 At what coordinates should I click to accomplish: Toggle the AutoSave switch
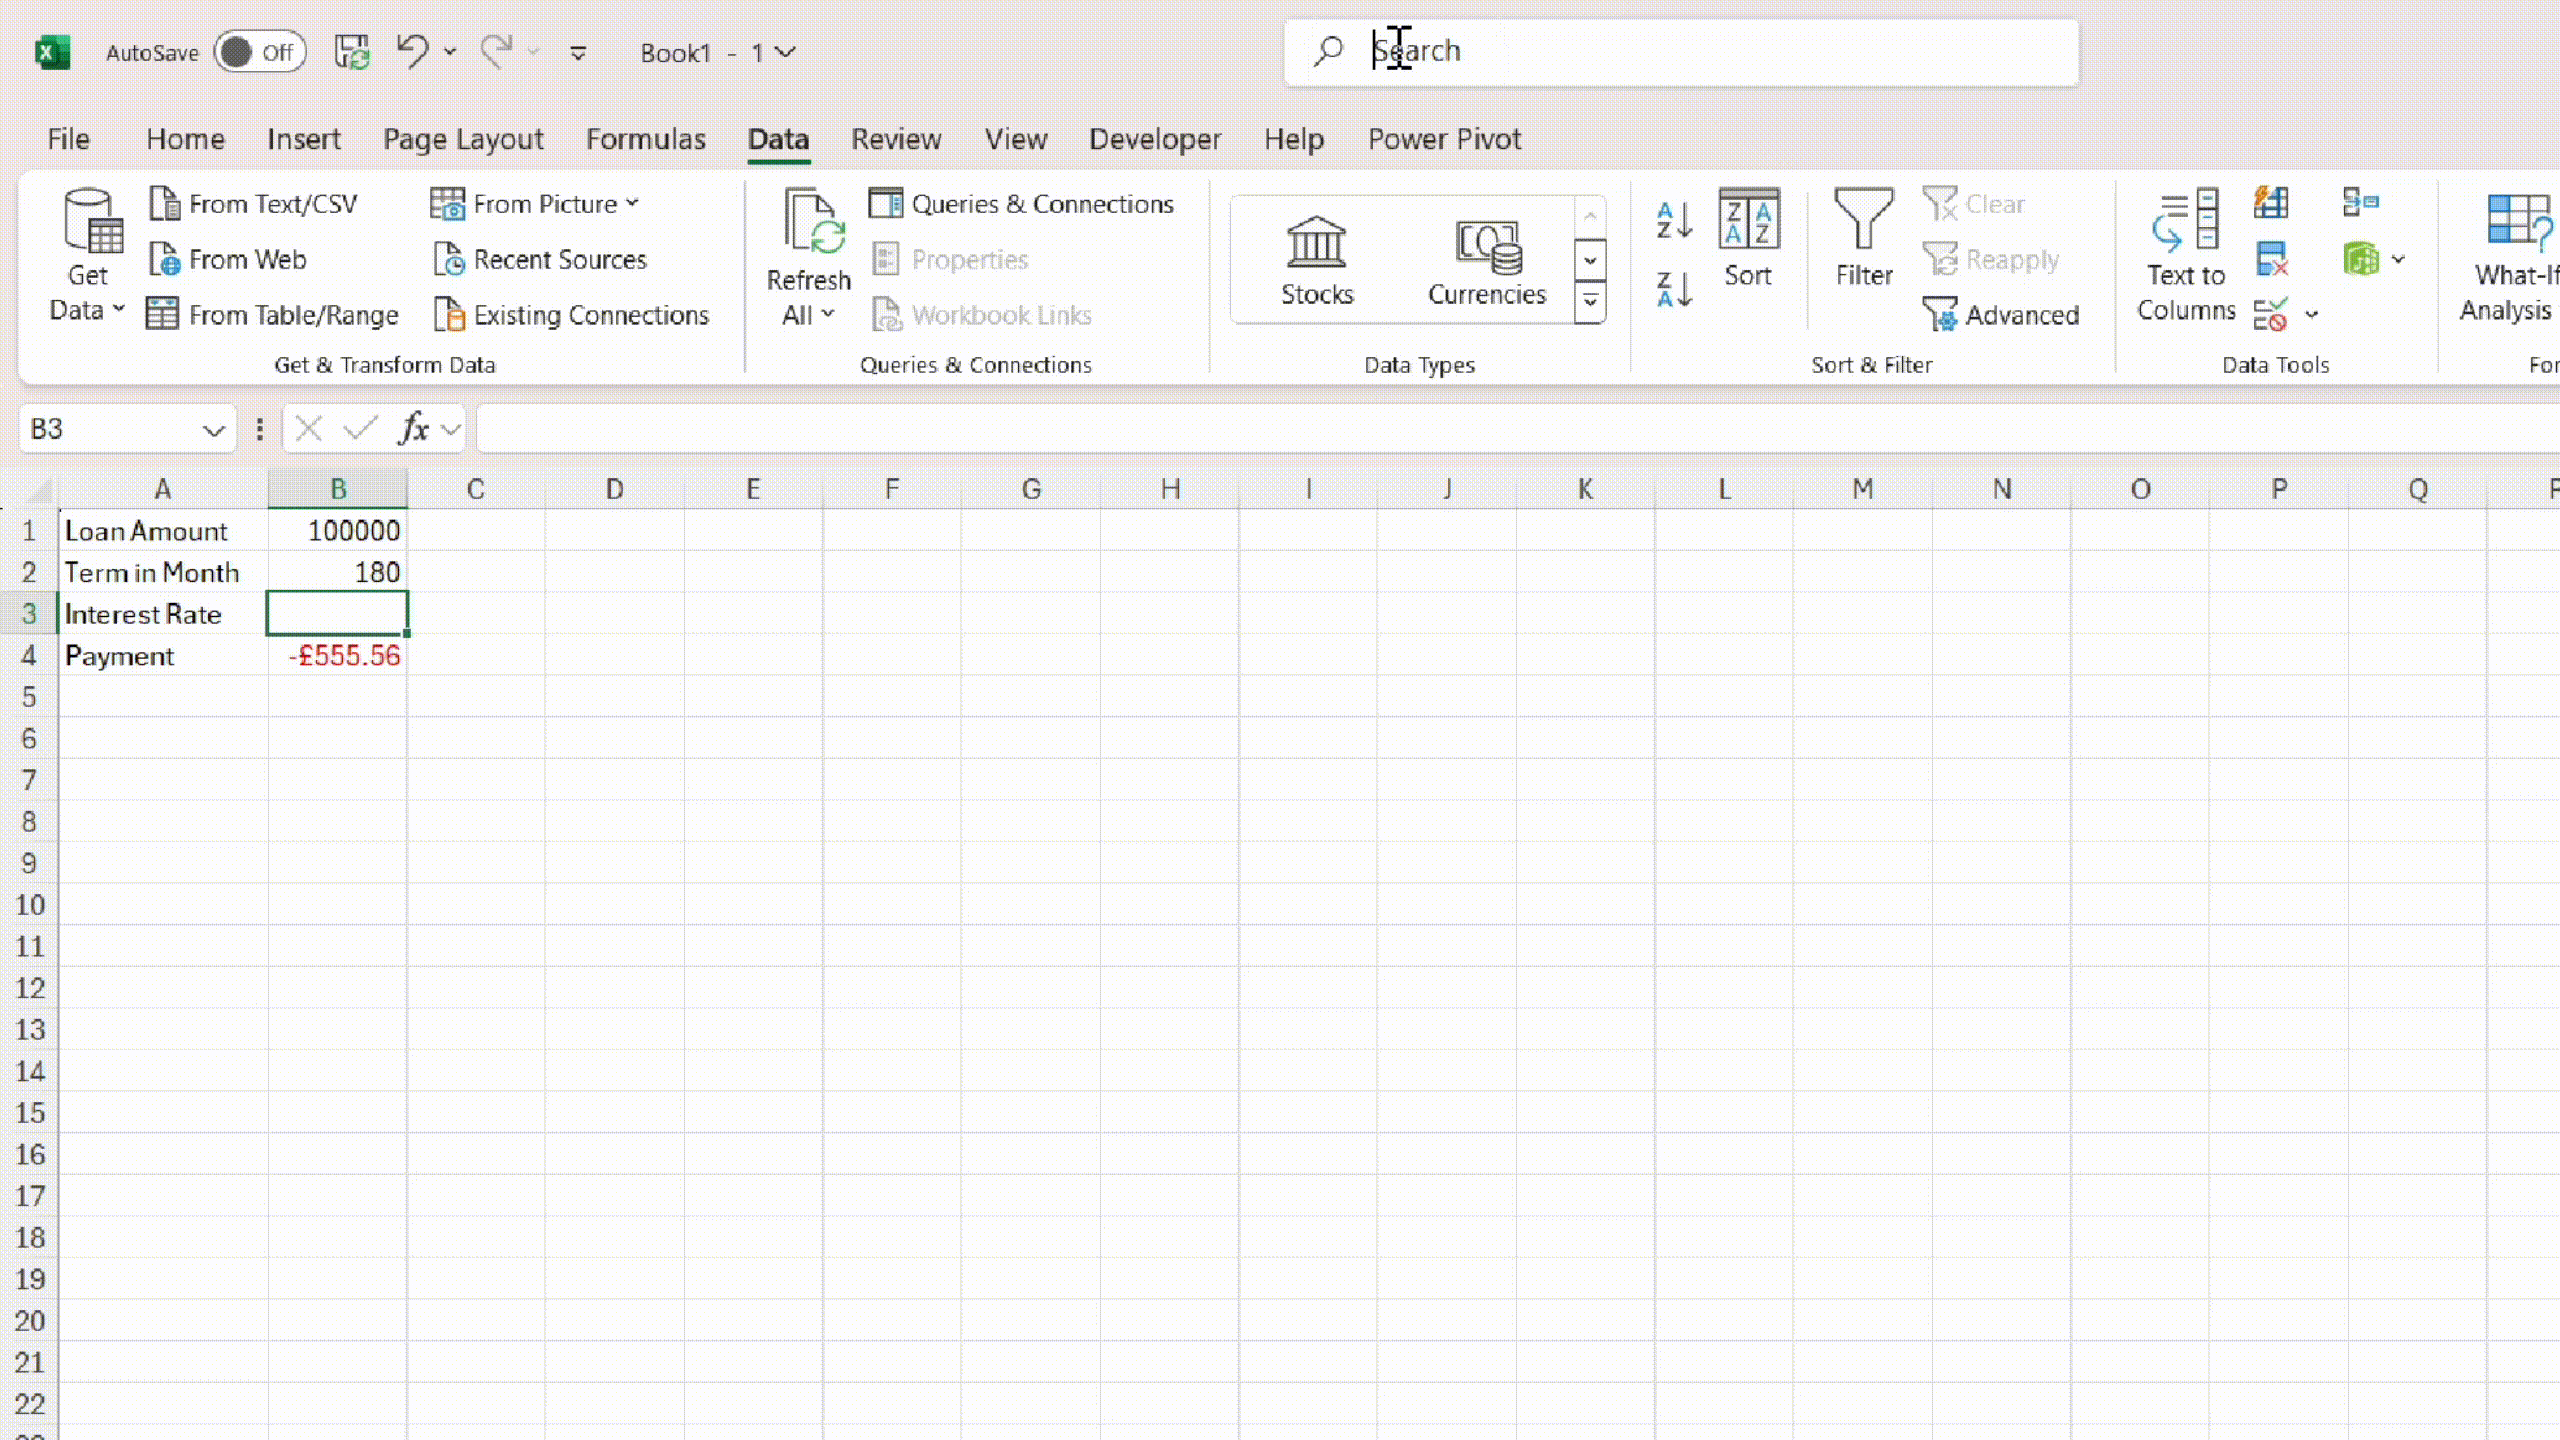tap(259, 52)
